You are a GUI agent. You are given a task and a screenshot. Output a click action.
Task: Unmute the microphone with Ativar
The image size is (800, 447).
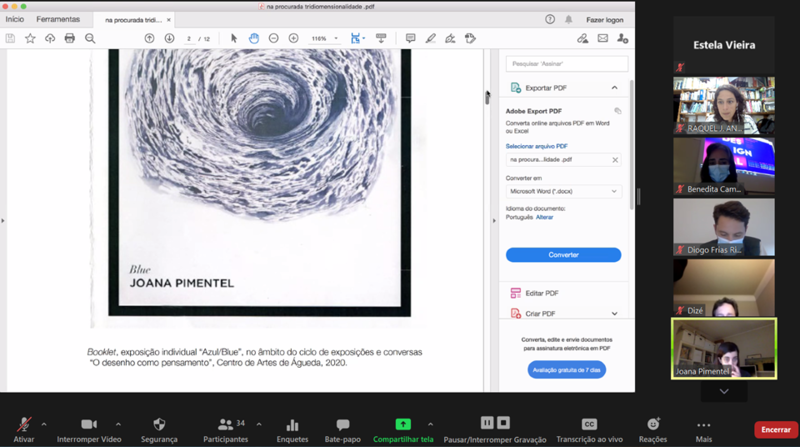tap(23, 430)
